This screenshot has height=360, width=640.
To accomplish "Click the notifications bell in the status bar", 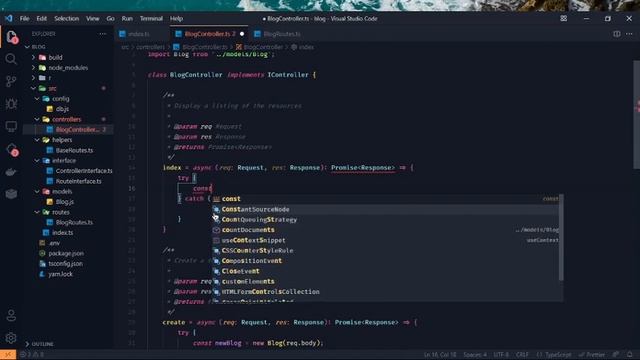I will (x=630, y=354).
